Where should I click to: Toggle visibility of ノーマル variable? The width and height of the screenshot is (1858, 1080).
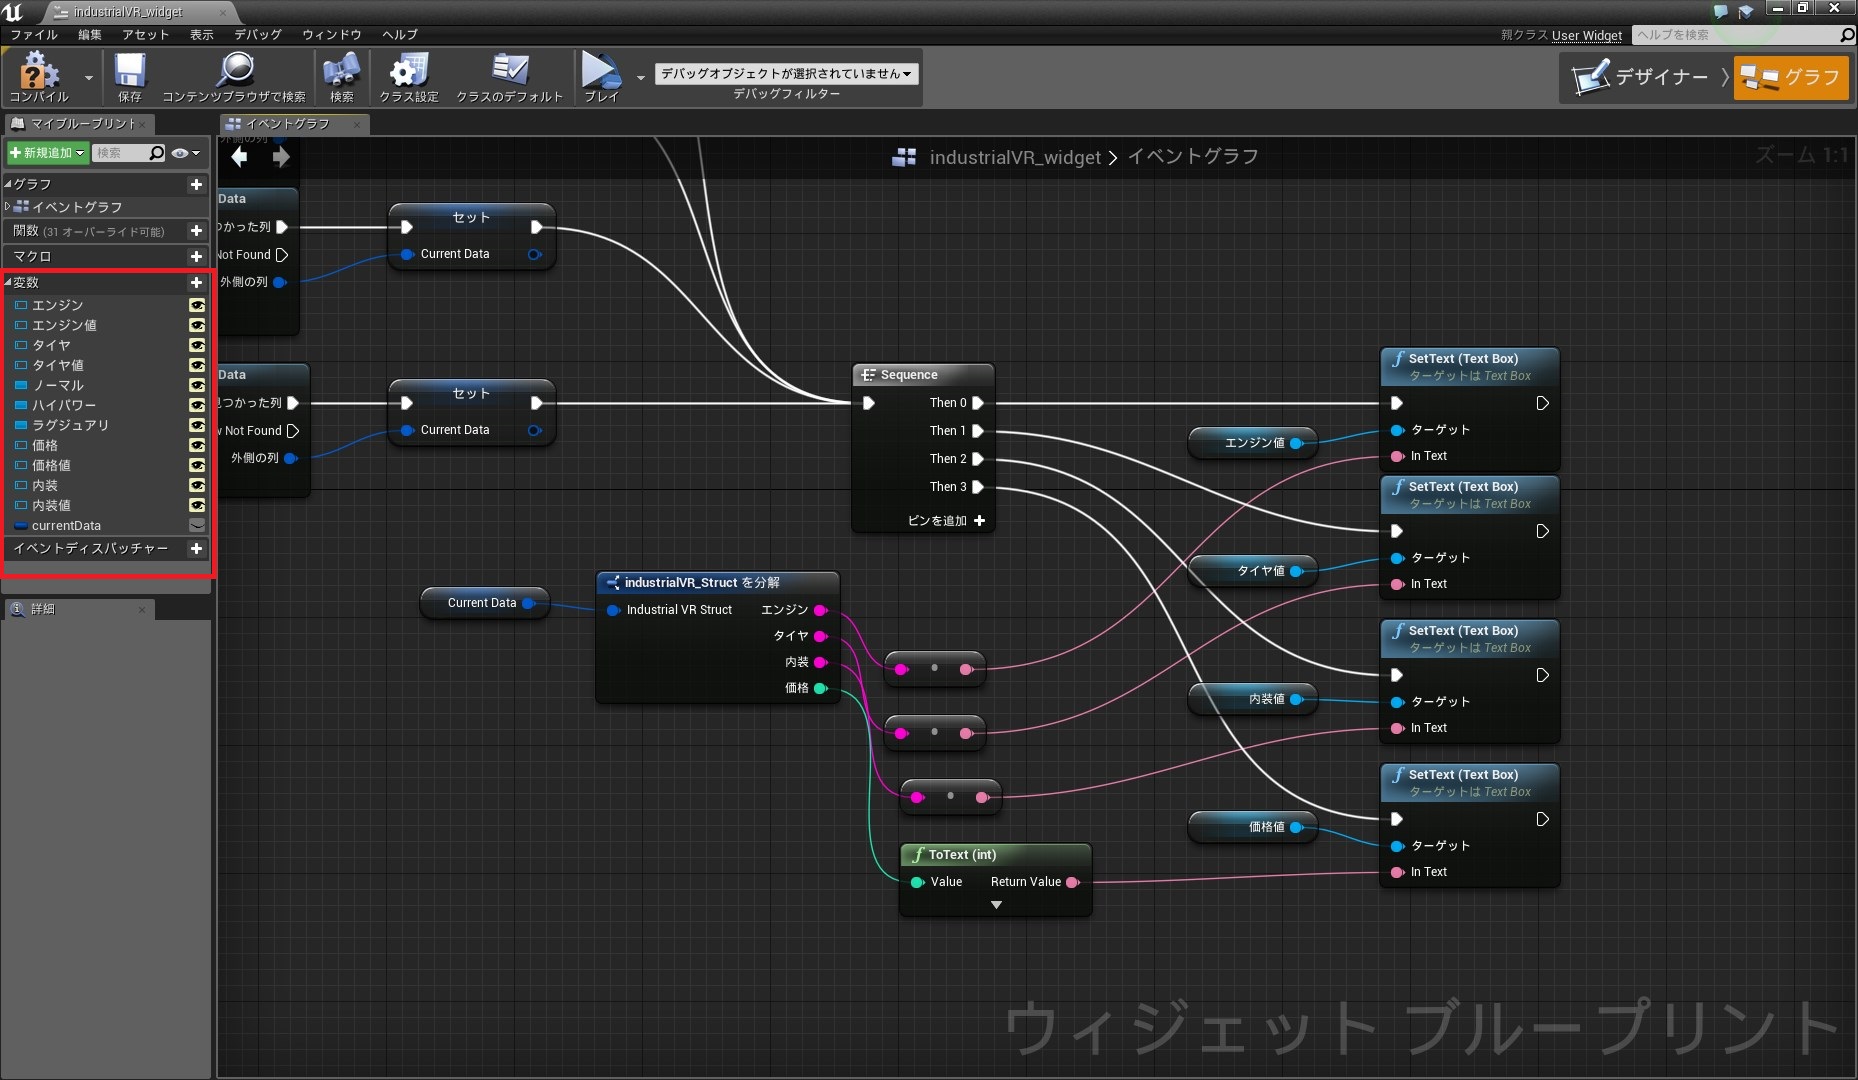coord(197,385)
